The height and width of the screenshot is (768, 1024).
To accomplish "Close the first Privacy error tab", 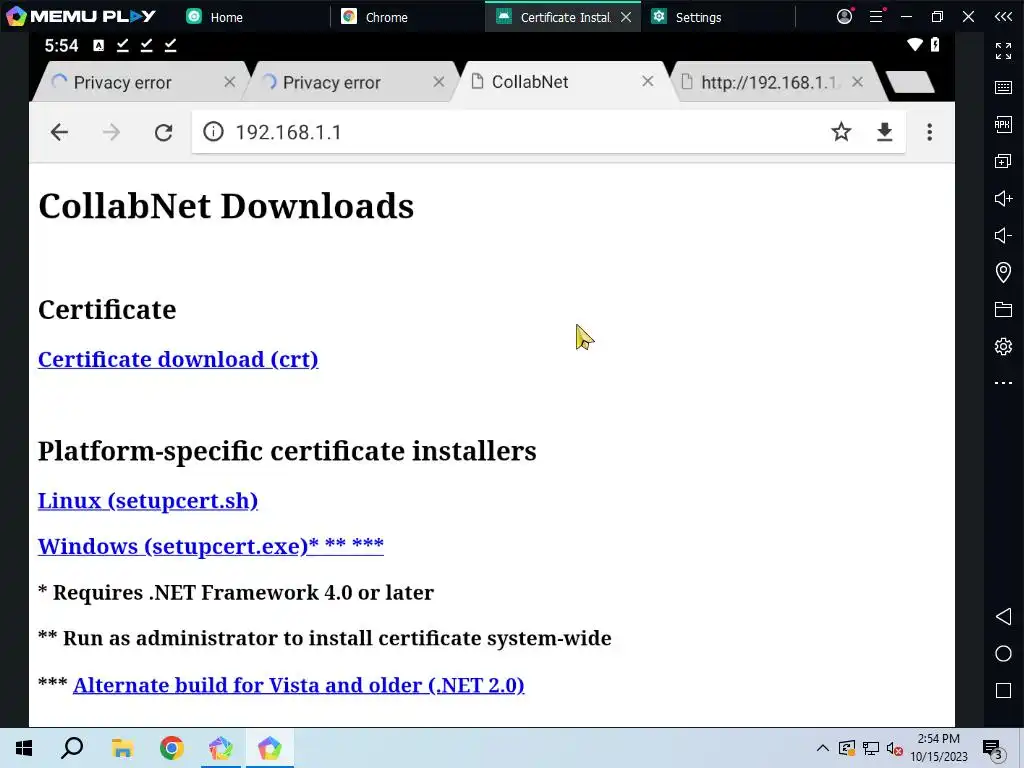I will point(229,82).
